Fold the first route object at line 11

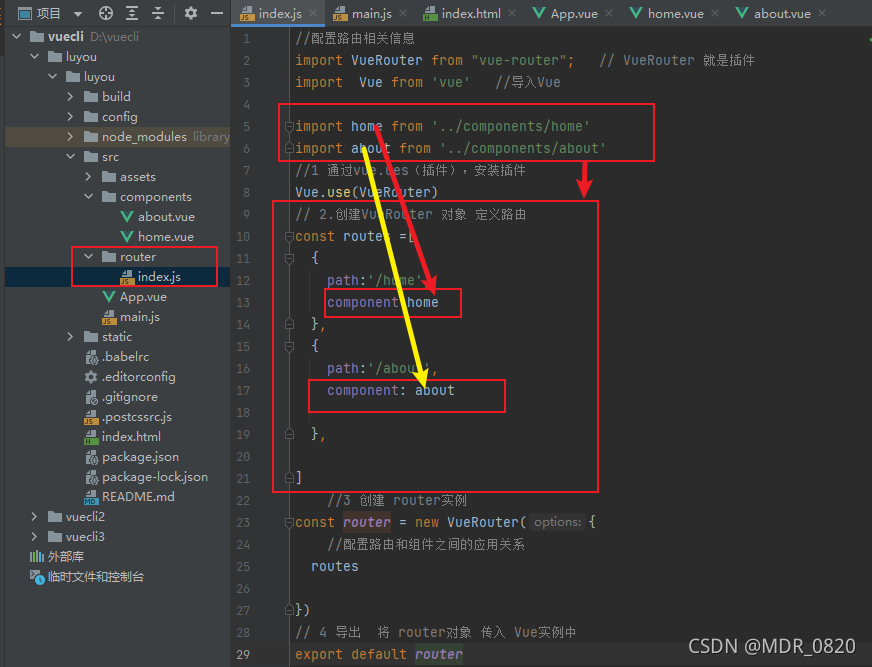[289, 259]
